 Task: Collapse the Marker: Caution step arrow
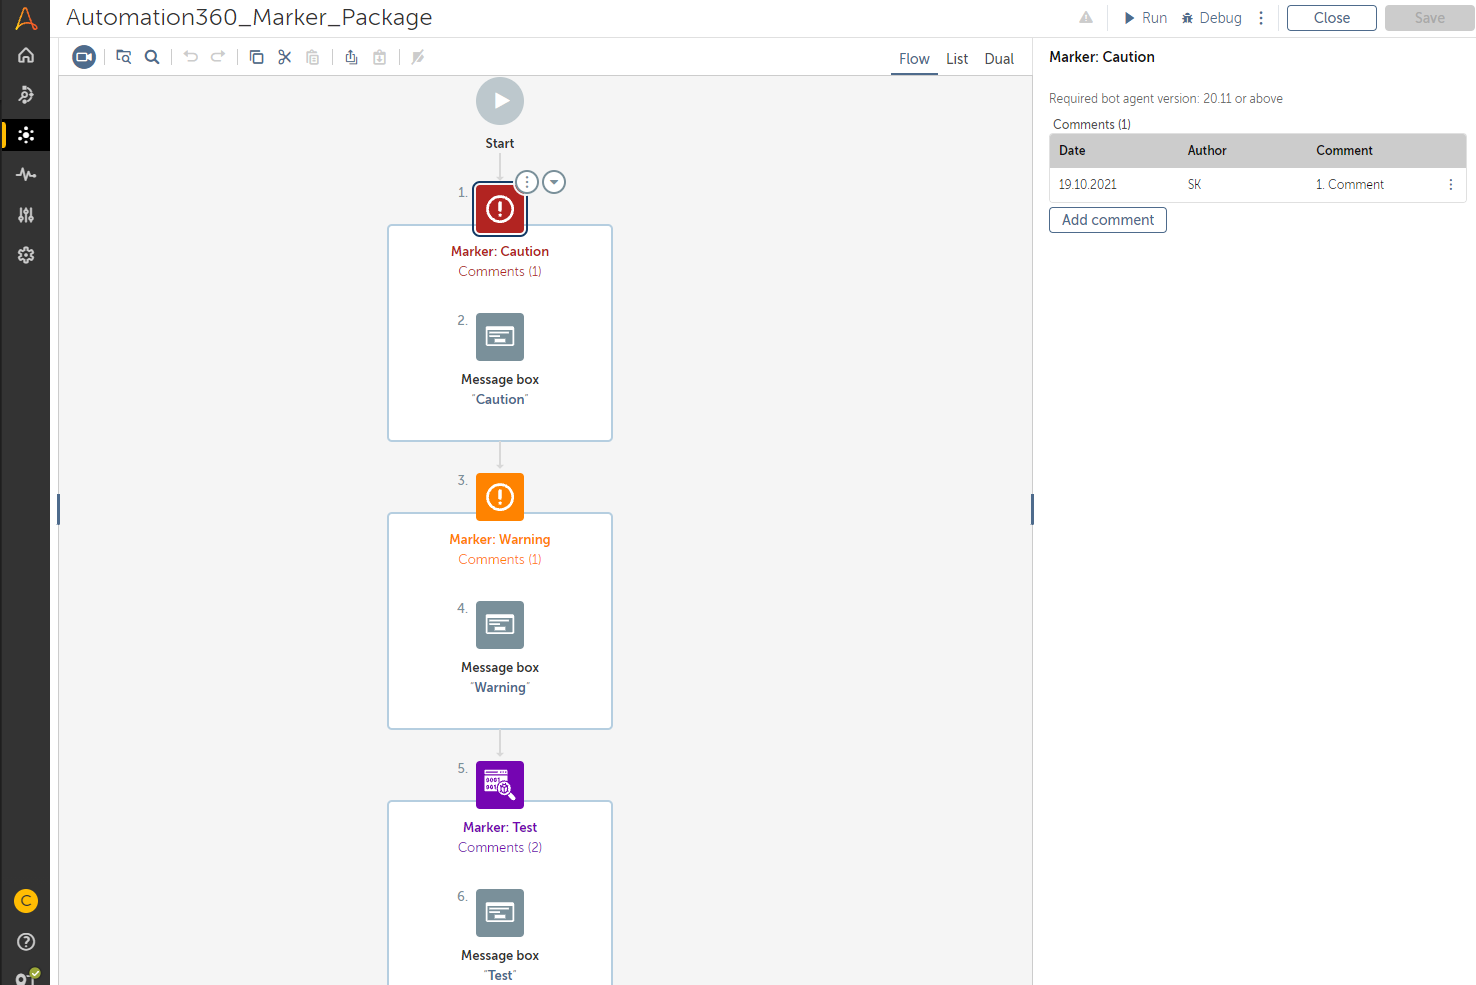click(x=554, y=182)
